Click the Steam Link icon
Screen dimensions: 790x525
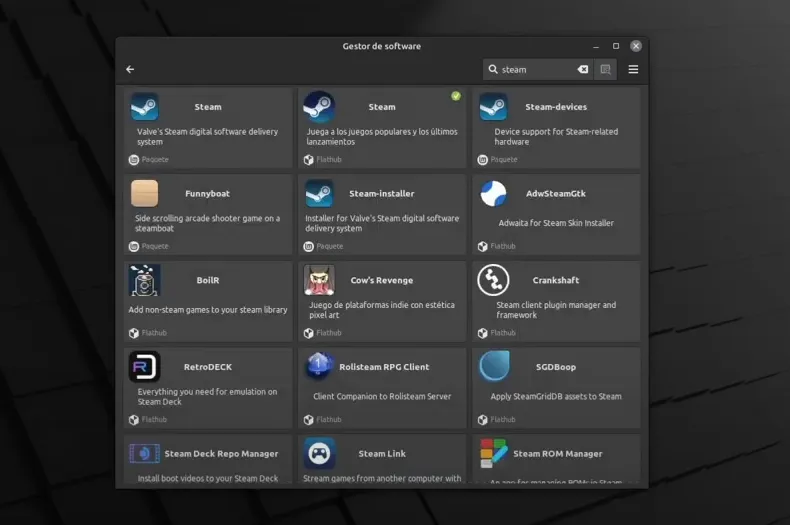(319, 453)
